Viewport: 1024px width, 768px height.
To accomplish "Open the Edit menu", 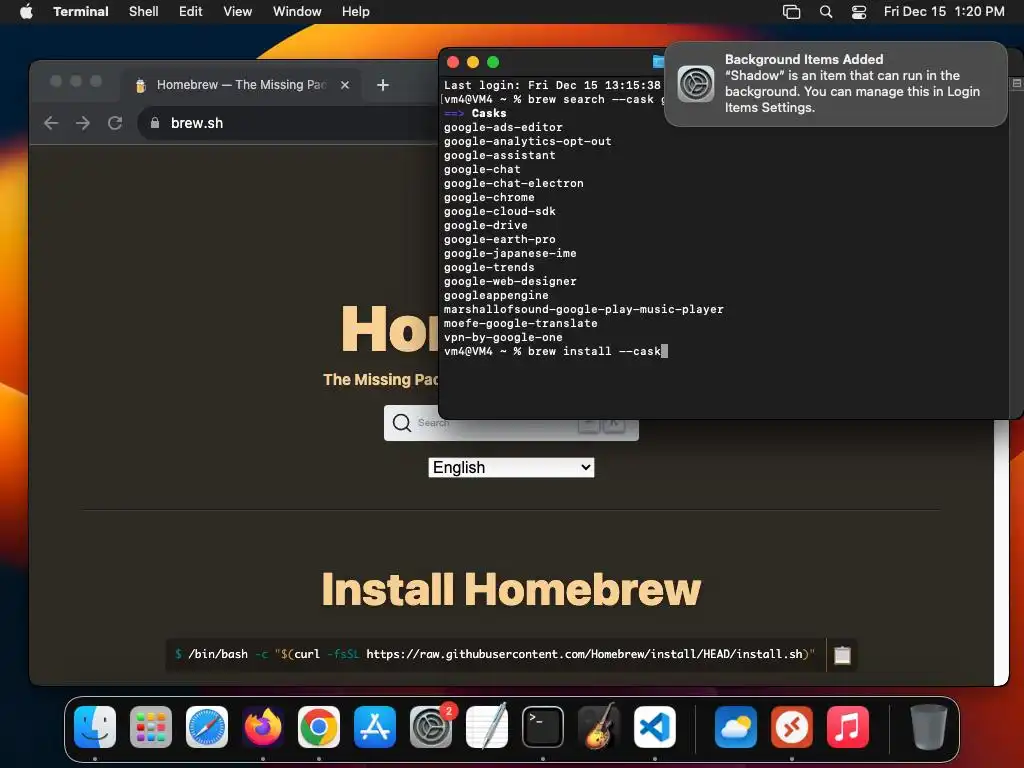I will pos(191,11).
